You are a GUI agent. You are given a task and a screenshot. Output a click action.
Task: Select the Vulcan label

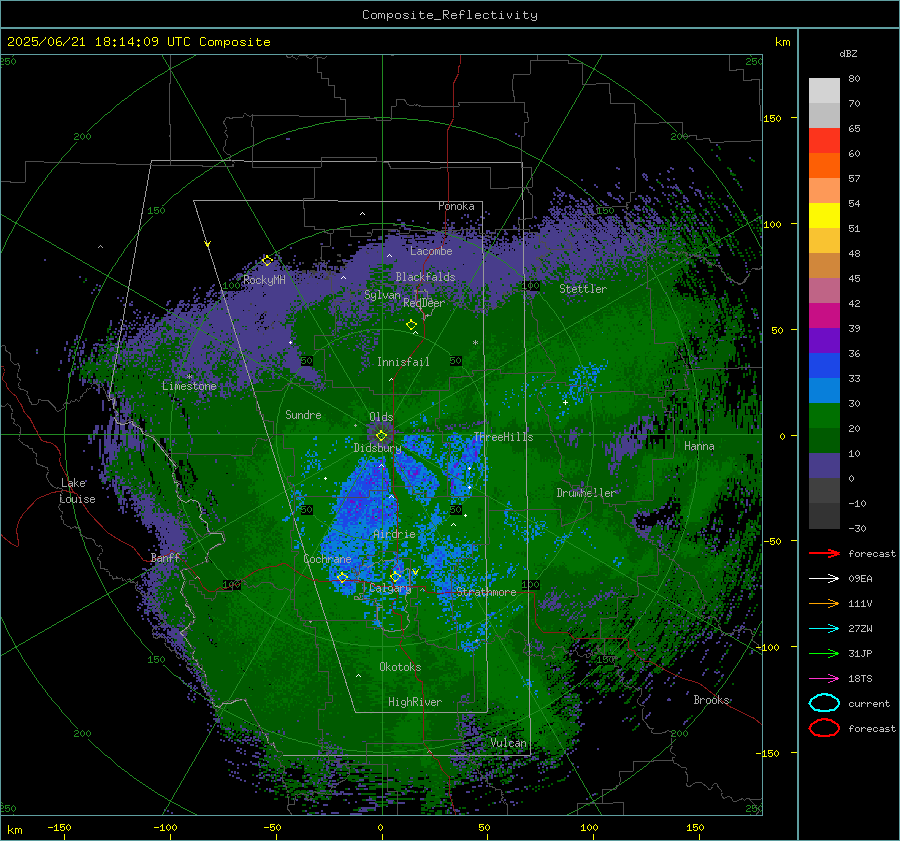tap(508, 743)
